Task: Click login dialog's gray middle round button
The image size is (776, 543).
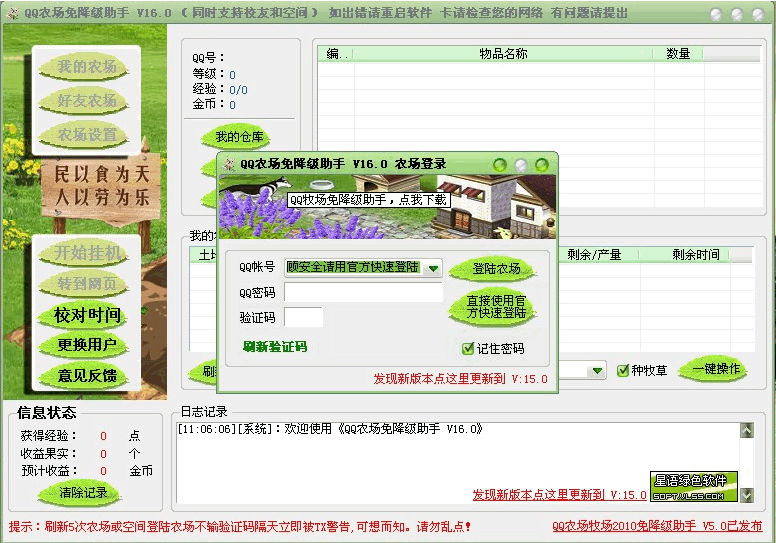Action: pyautogui.click(x=521, y=165)
